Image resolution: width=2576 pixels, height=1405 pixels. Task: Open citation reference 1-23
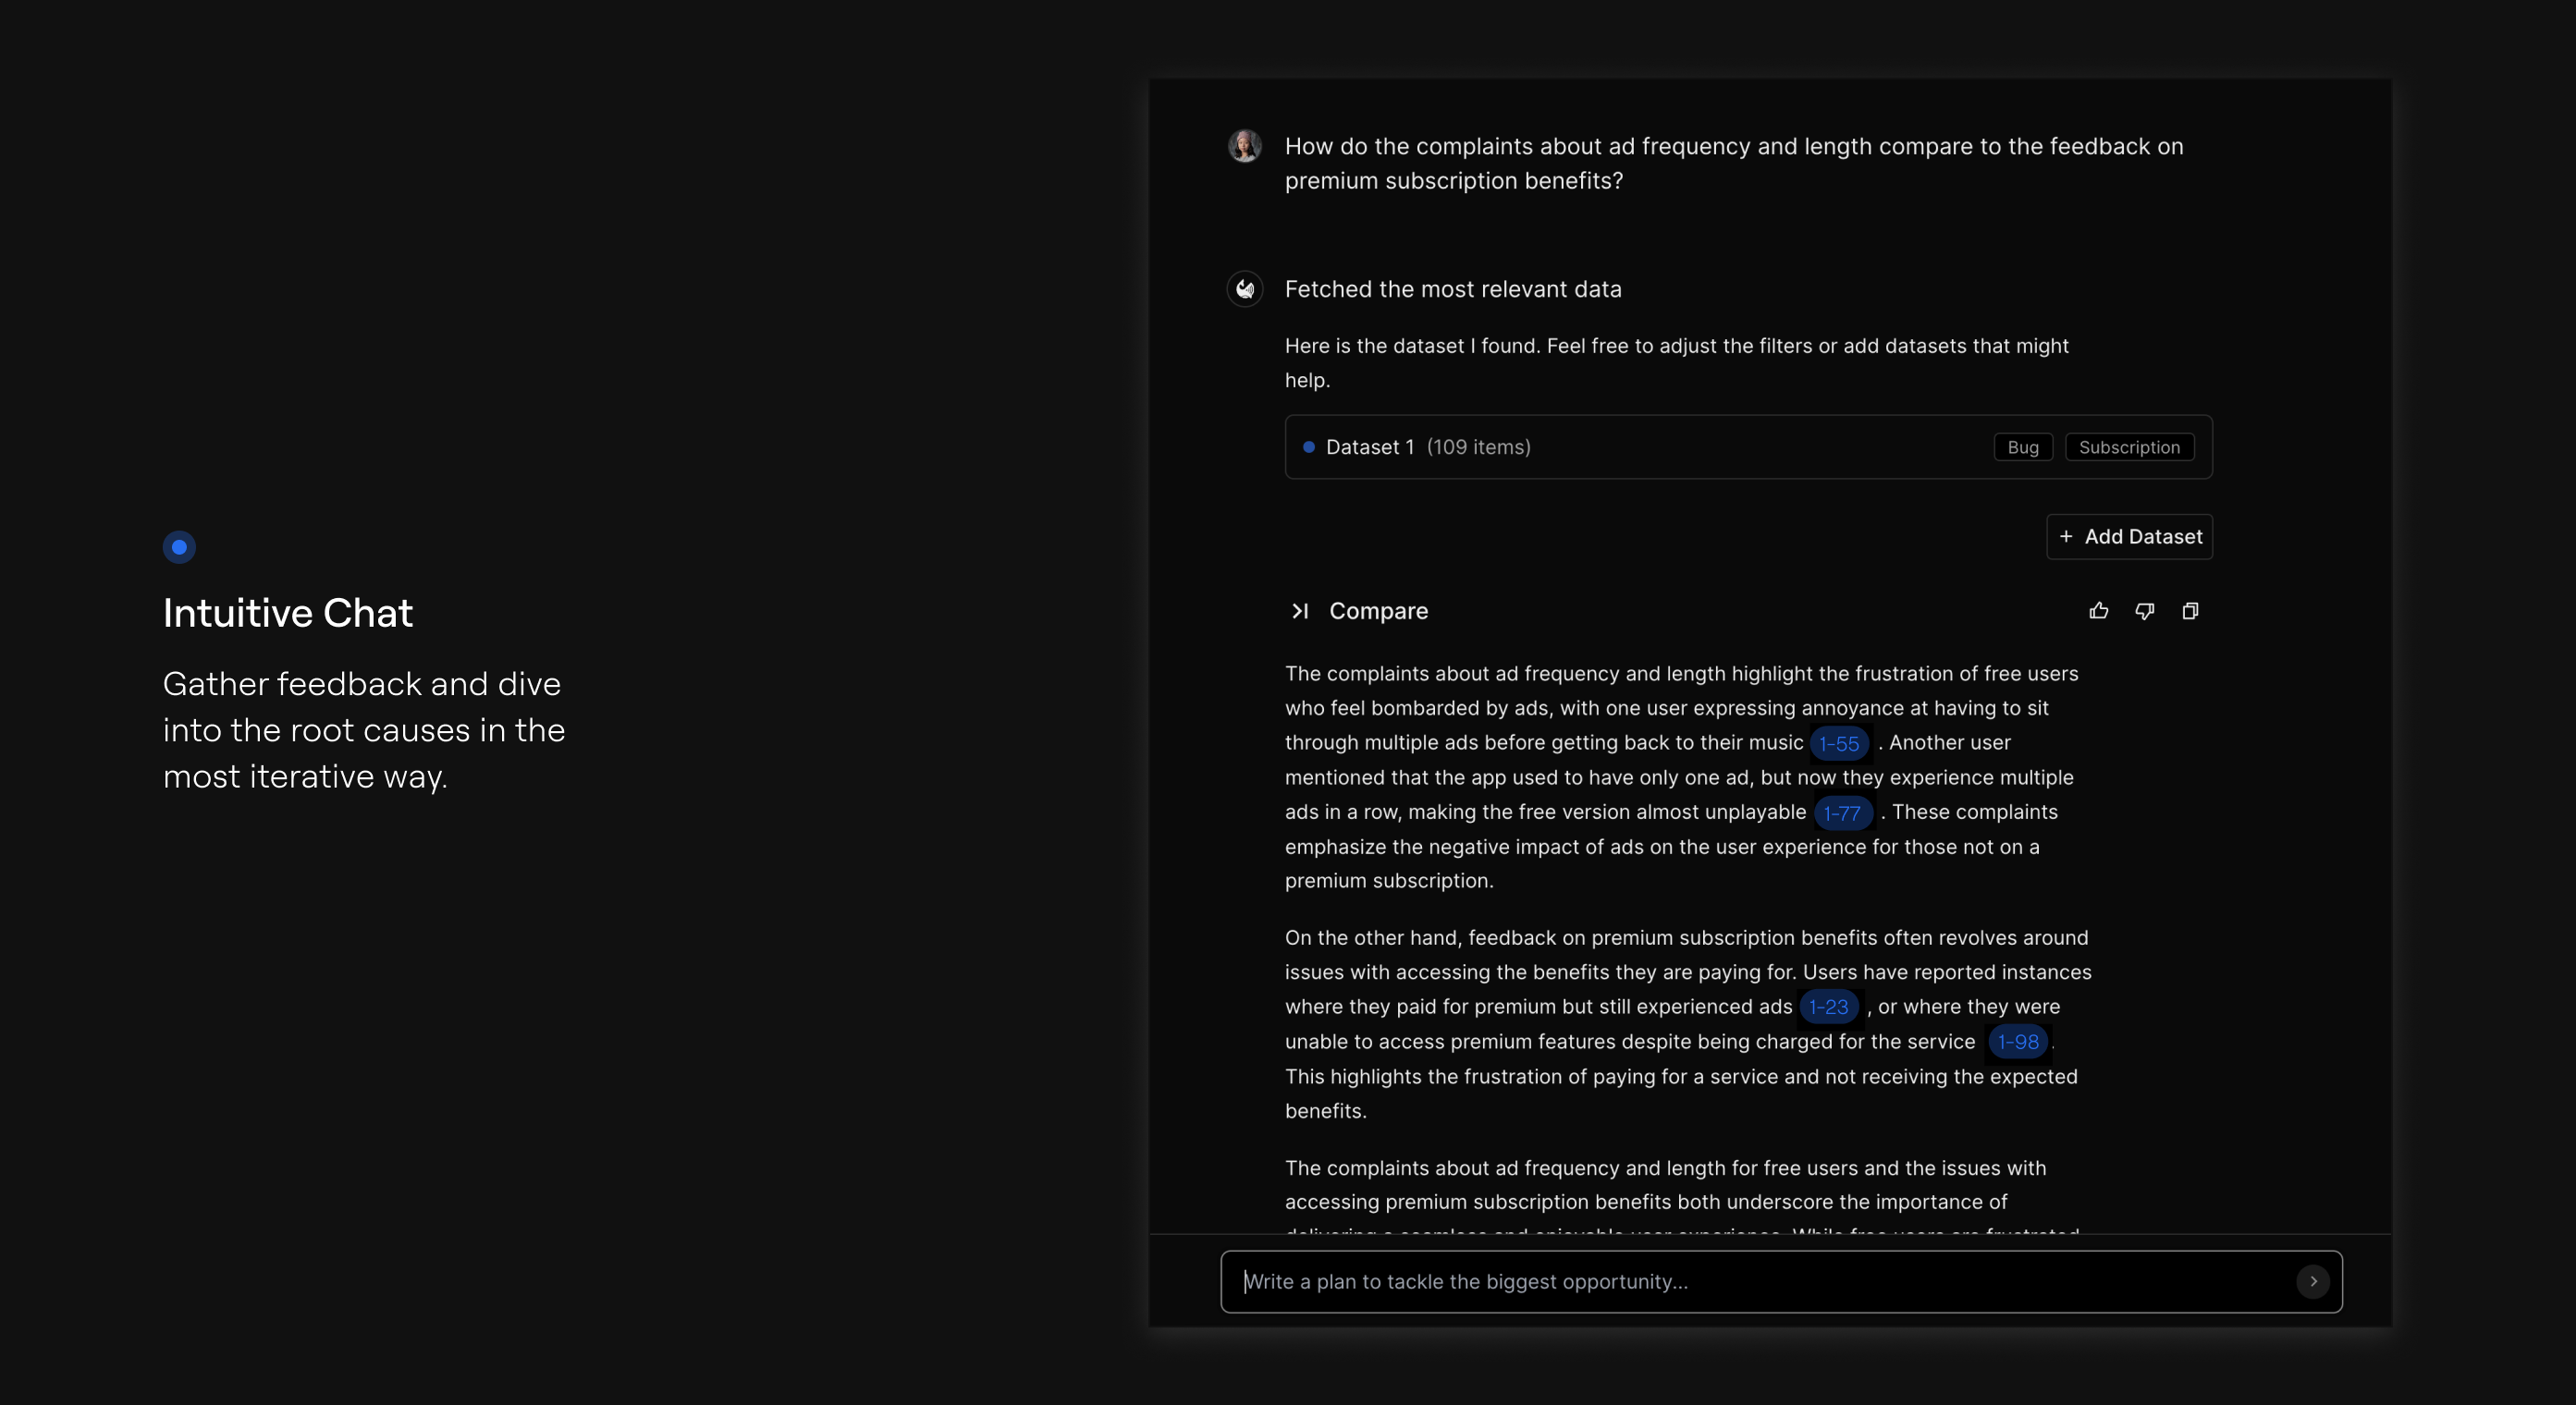1828,1007
